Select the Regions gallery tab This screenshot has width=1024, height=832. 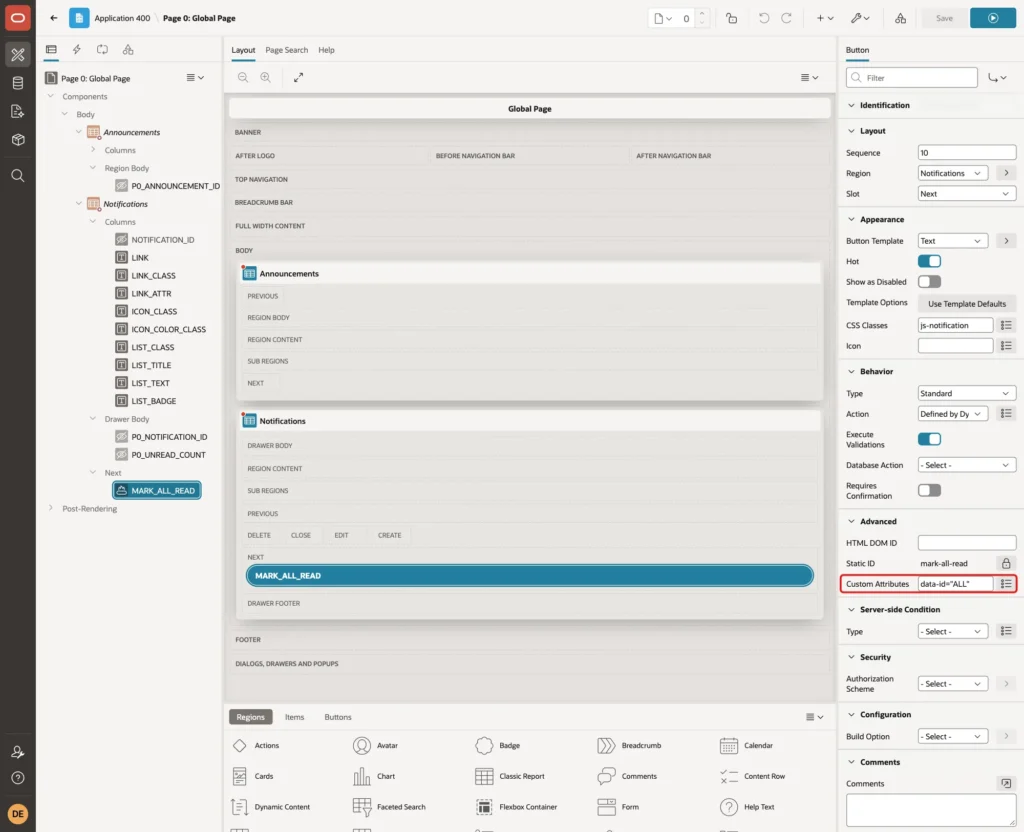pyautogui.click(x=251, y=716)
